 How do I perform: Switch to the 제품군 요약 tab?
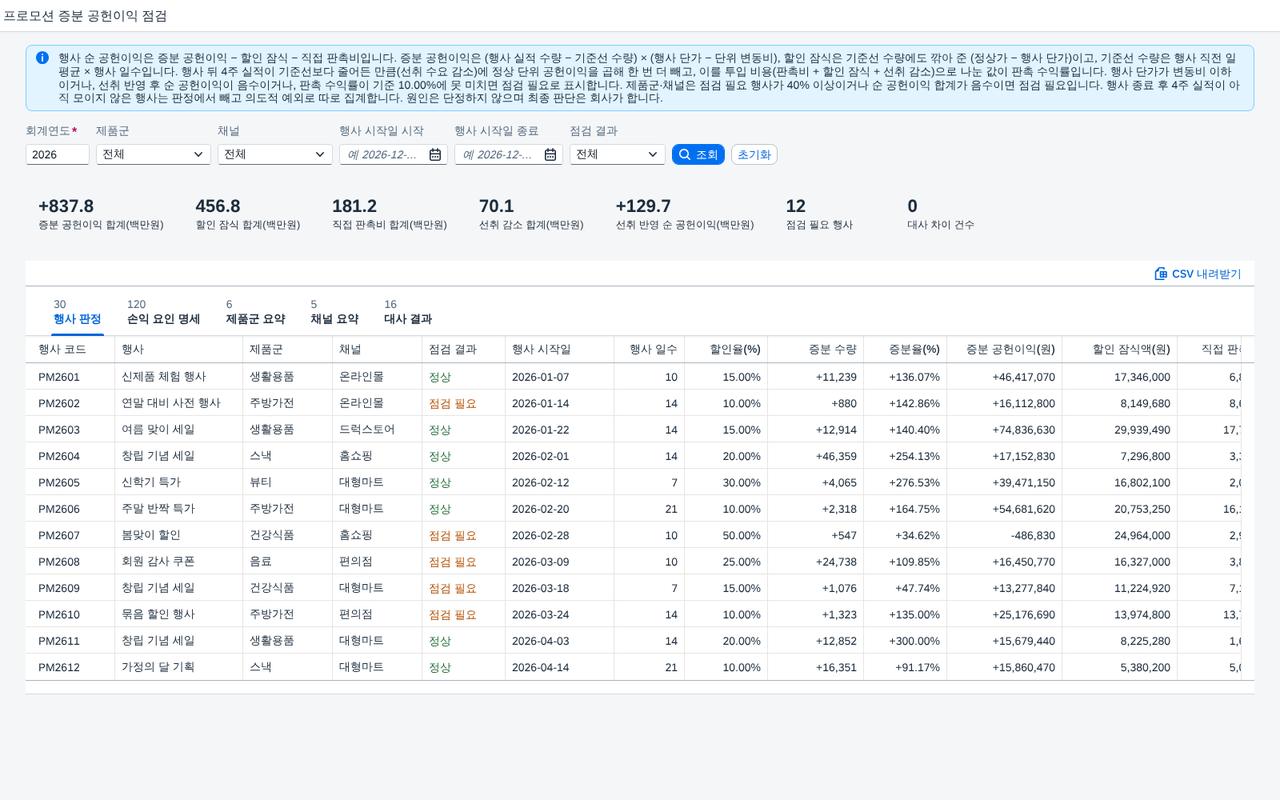(255, 312)
